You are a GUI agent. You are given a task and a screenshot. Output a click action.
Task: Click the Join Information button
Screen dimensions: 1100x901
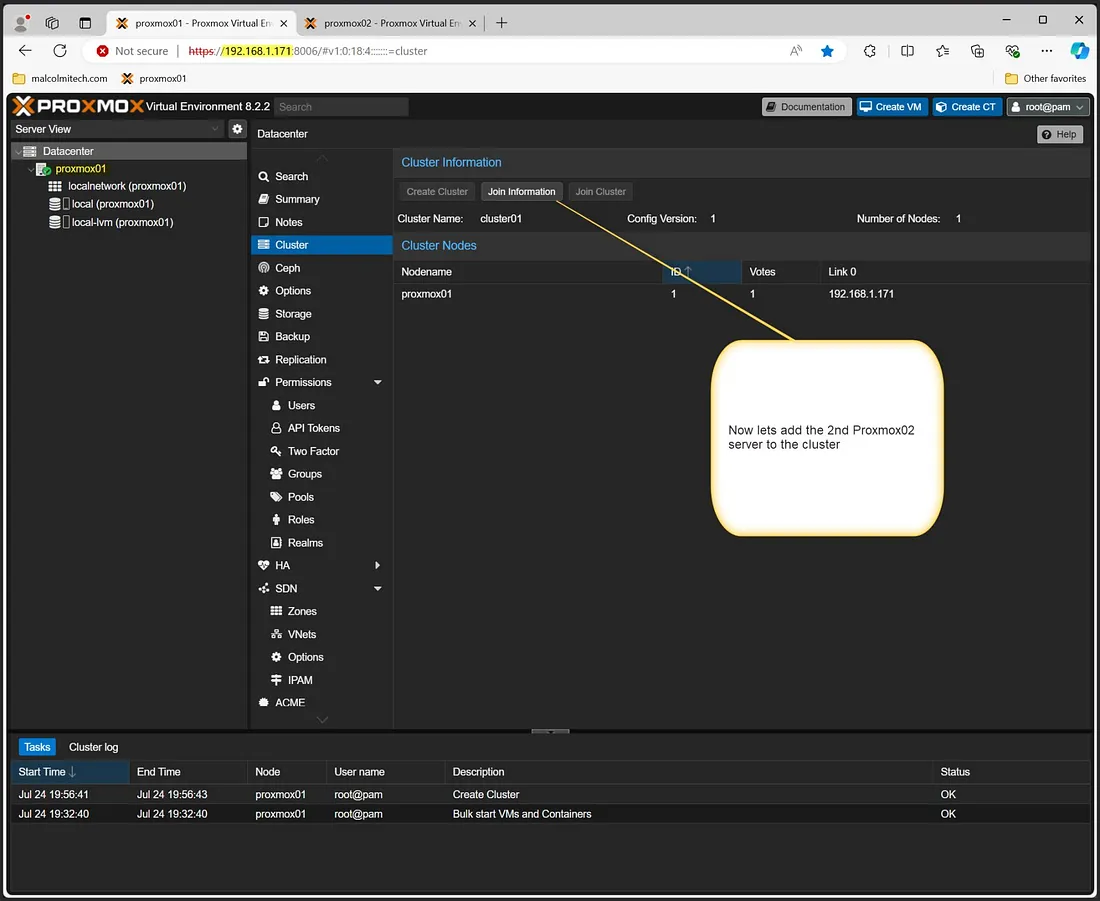(x=521, y=192)
